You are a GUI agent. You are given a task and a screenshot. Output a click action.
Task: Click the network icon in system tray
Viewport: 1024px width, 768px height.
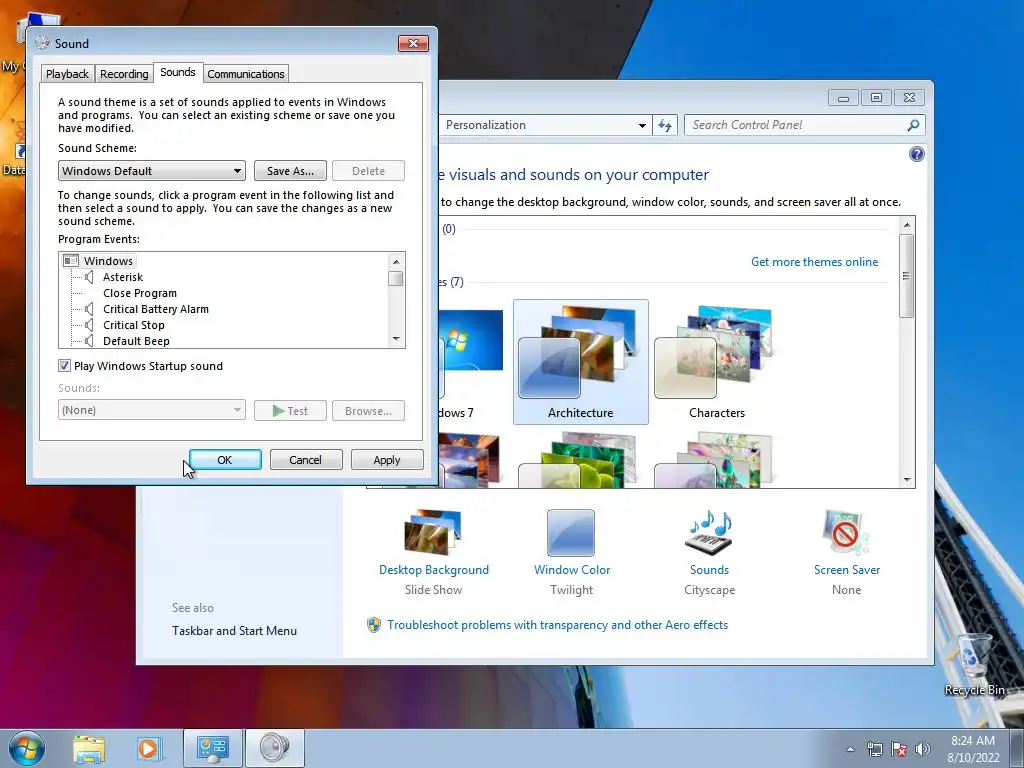click(x=874, y=749)
